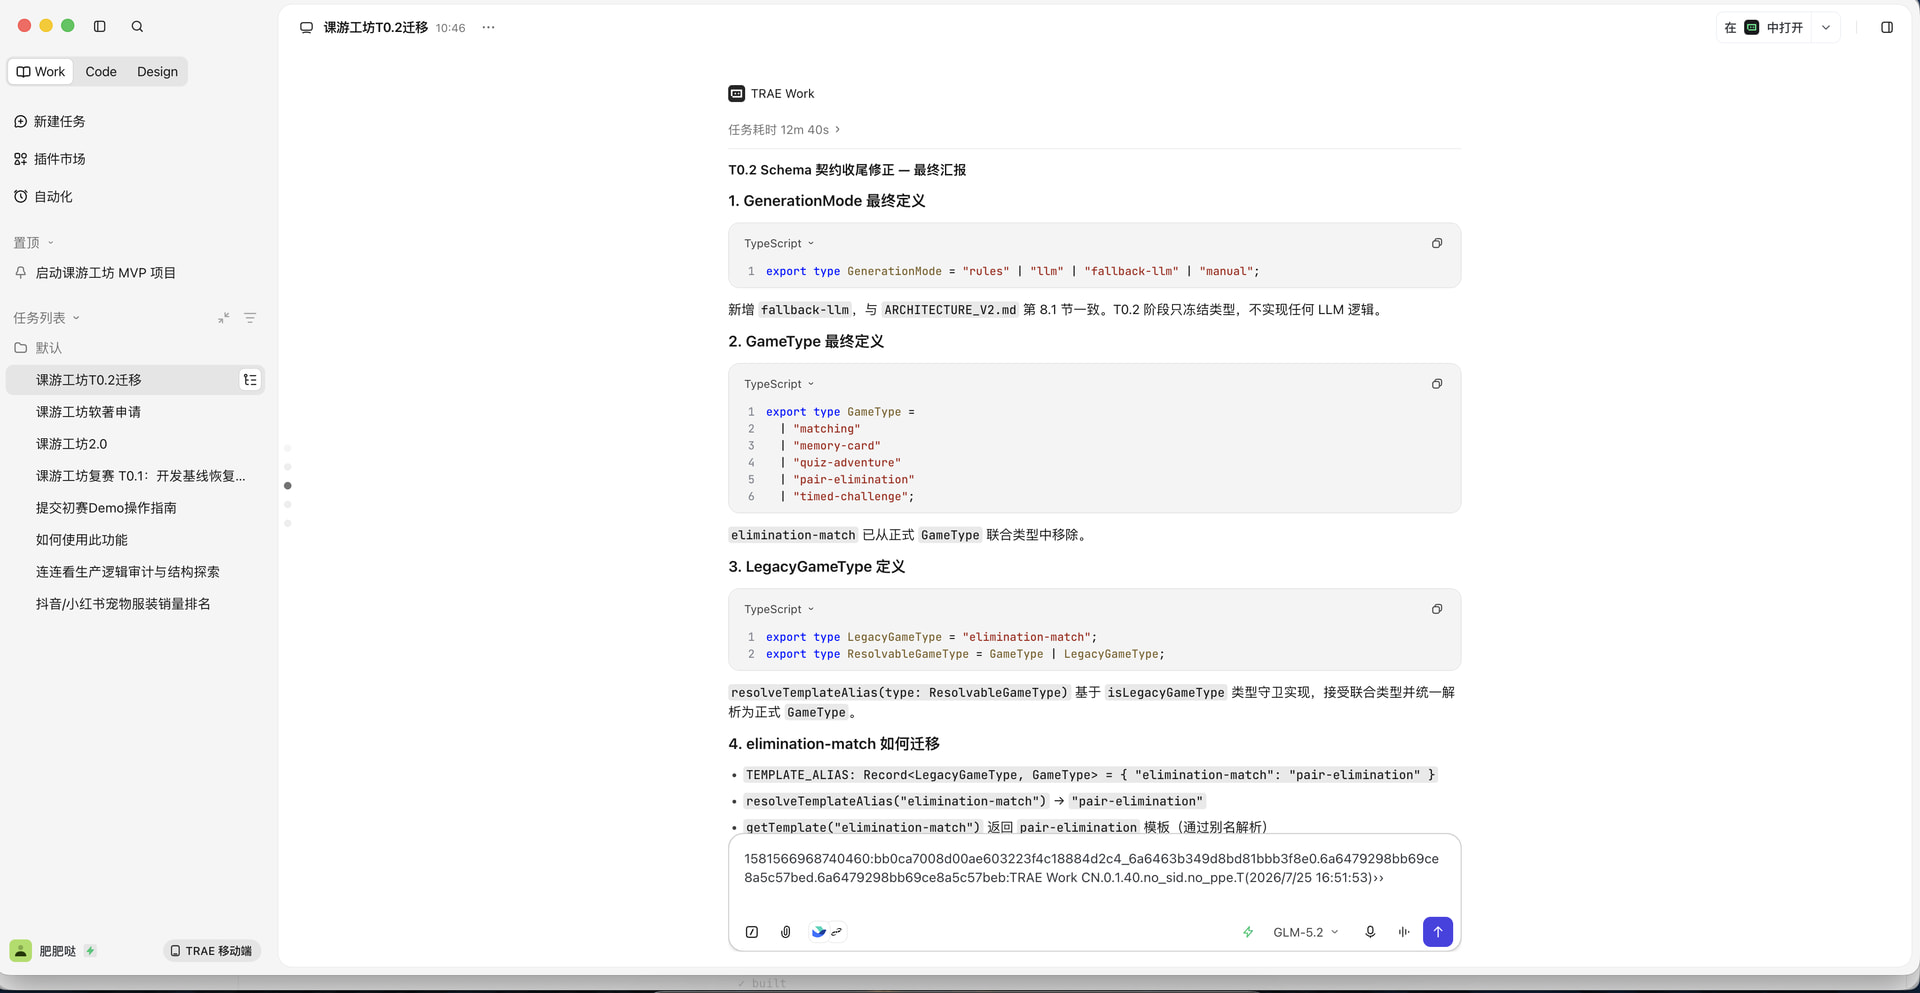Copy the GenerationMode code block
The image size is (1920, 993).
[x=1436, y=243]
